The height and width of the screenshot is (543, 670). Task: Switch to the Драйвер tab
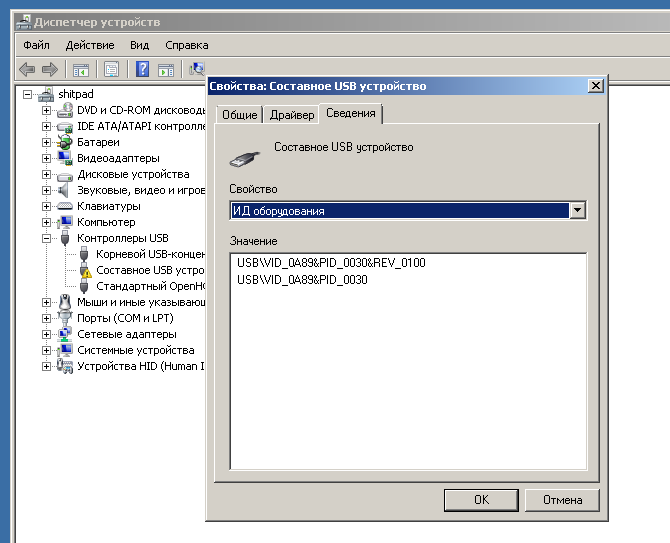[x=291, y=115]
